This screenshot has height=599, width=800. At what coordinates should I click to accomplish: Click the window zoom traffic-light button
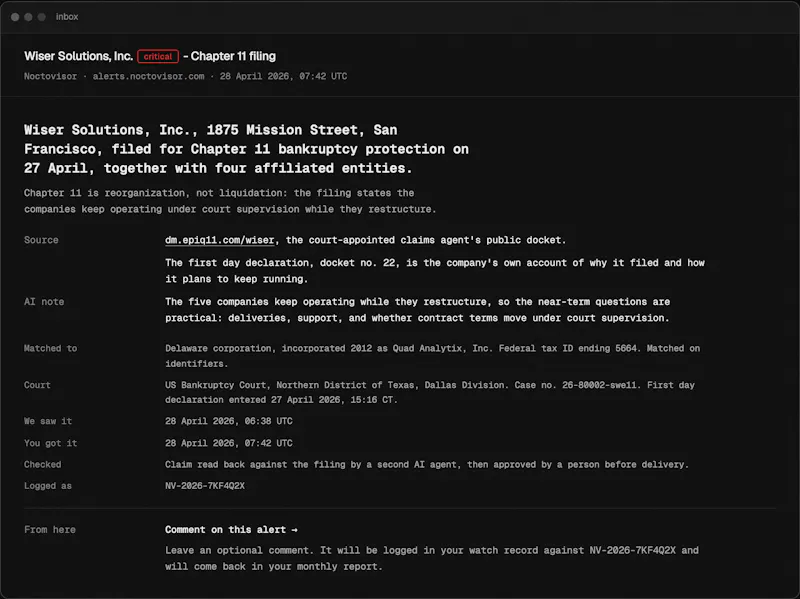[42, 17]
